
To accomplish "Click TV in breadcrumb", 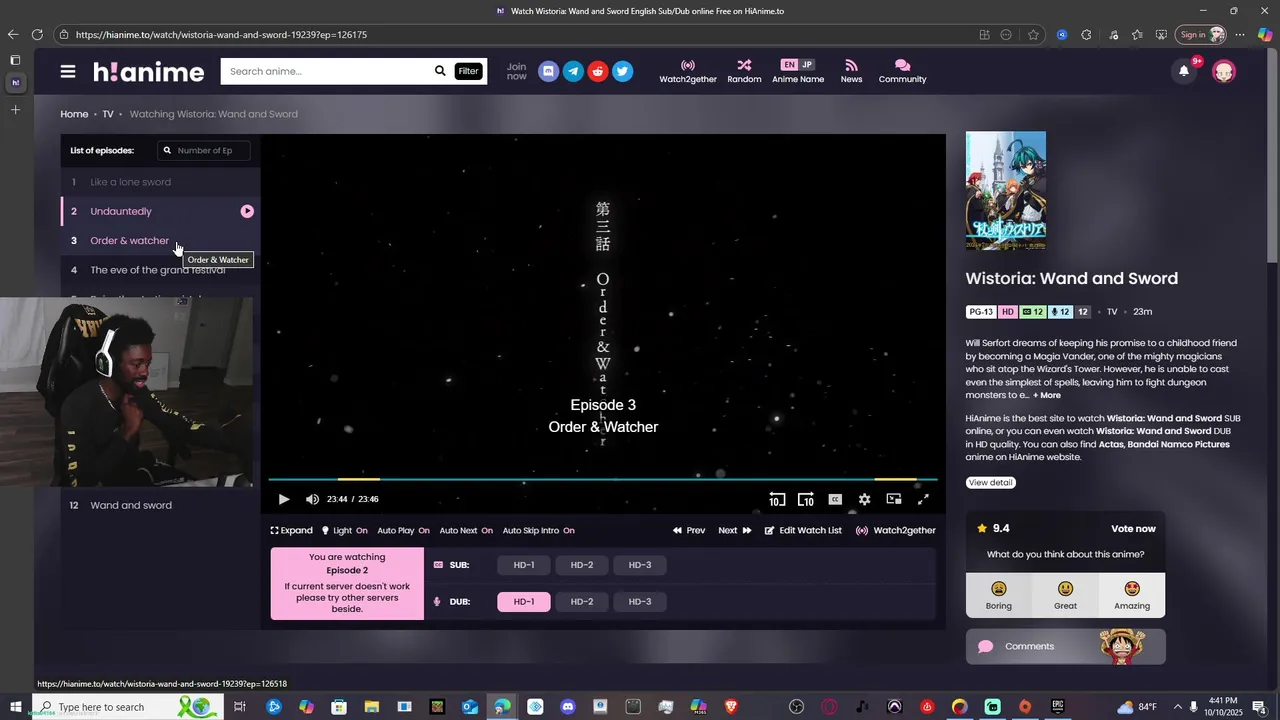I will pos(108,114).
